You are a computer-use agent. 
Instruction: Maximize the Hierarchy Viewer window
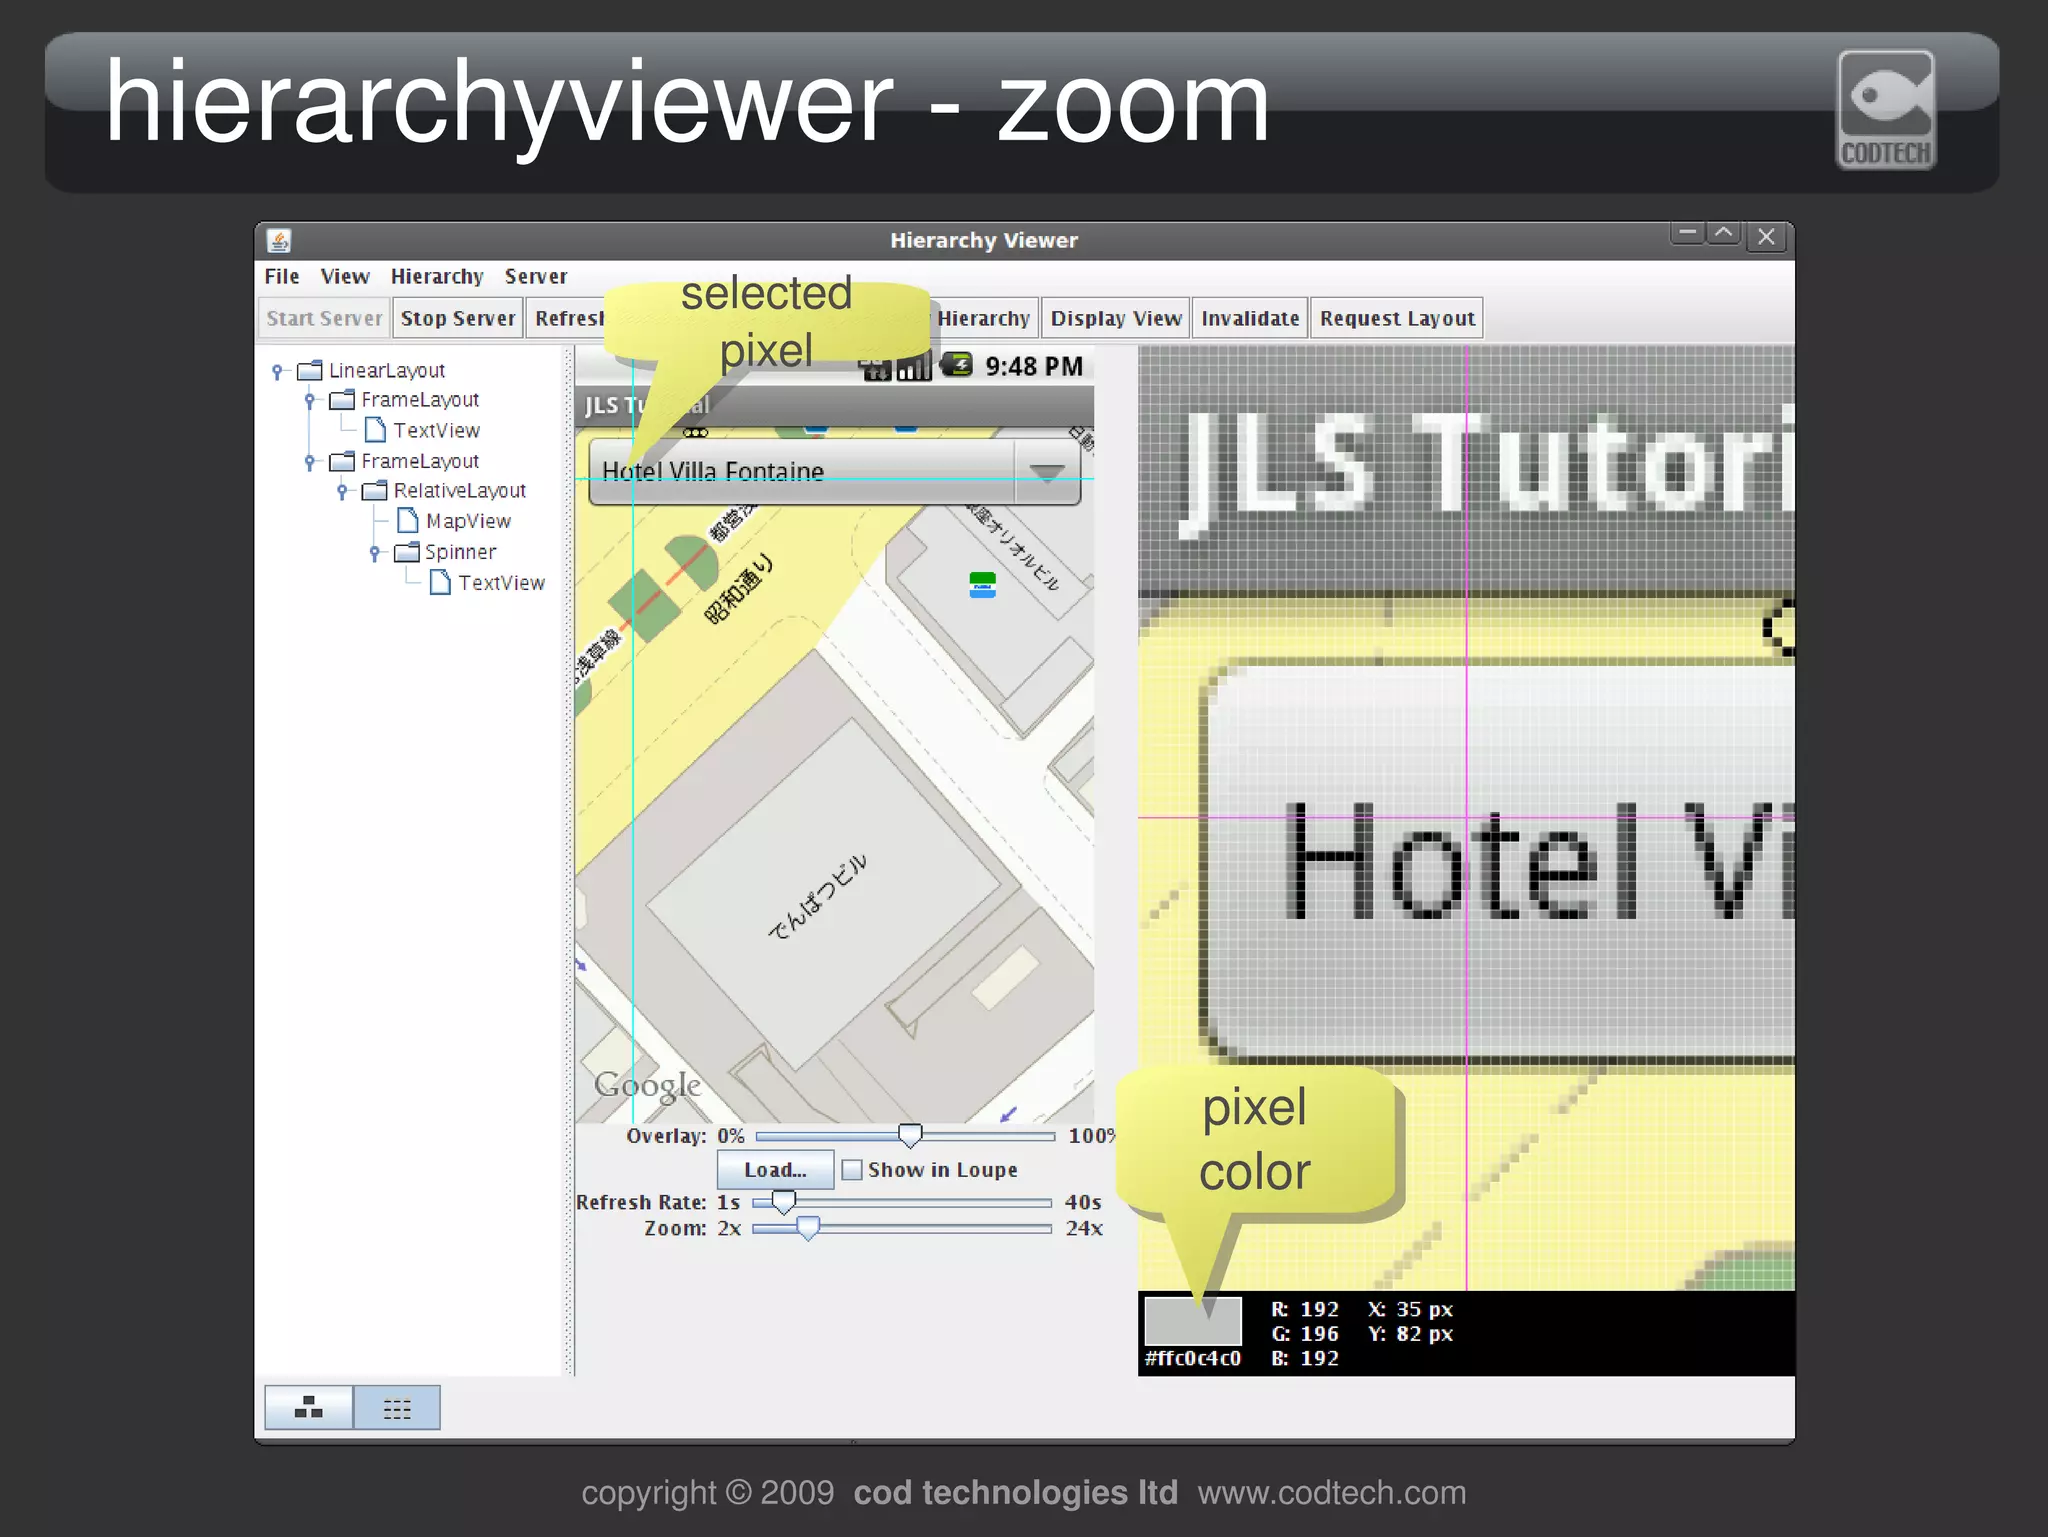[1724, 234]
